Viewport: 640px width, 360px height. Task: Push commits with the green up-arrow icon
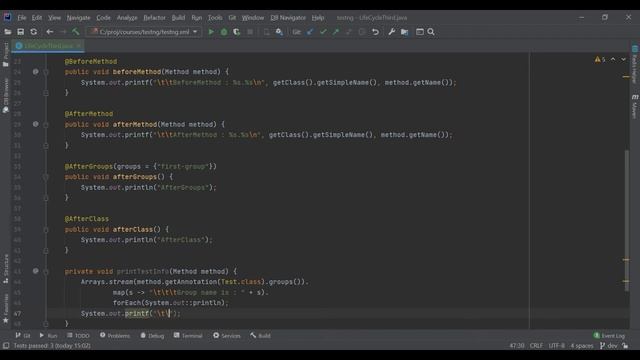click(336, 32)
